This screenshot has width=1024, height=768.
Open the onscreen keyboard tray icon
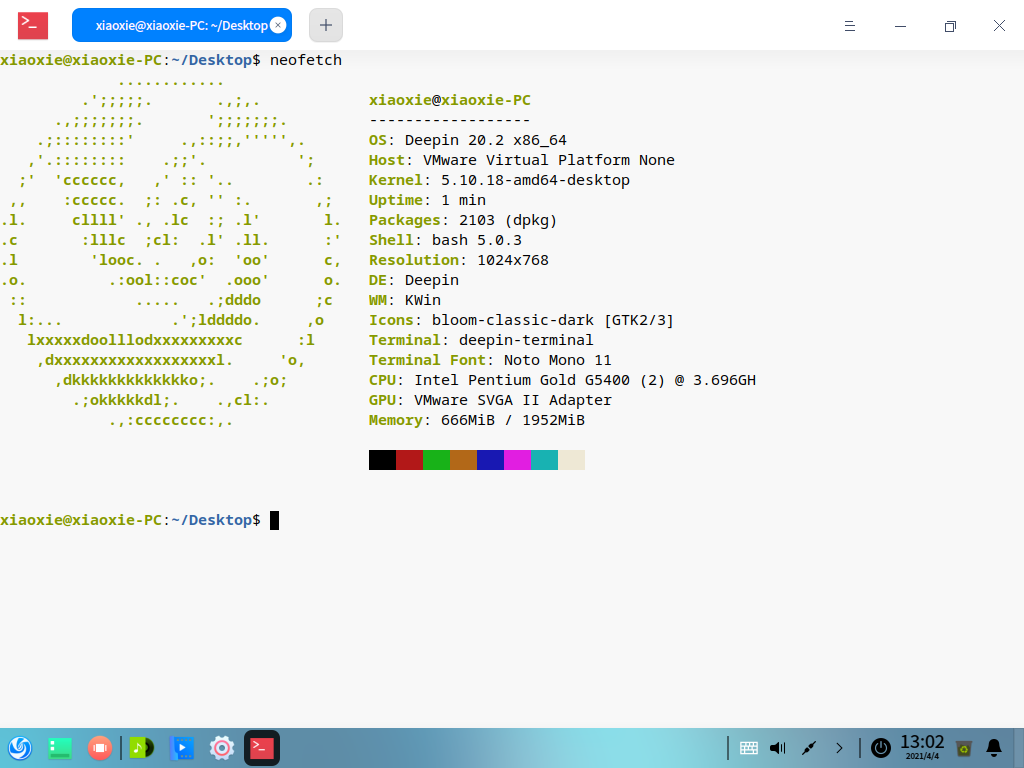click(x=749, y=747)
